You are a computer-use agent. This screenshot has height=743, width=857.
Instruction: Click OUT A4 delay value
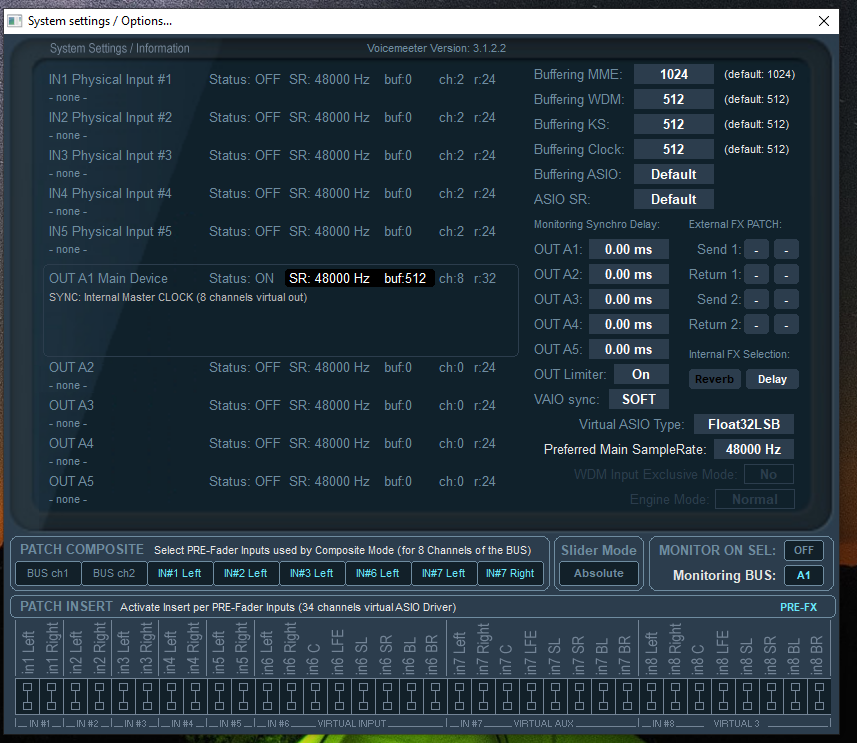pyautogui.click(x=629, y=324)
